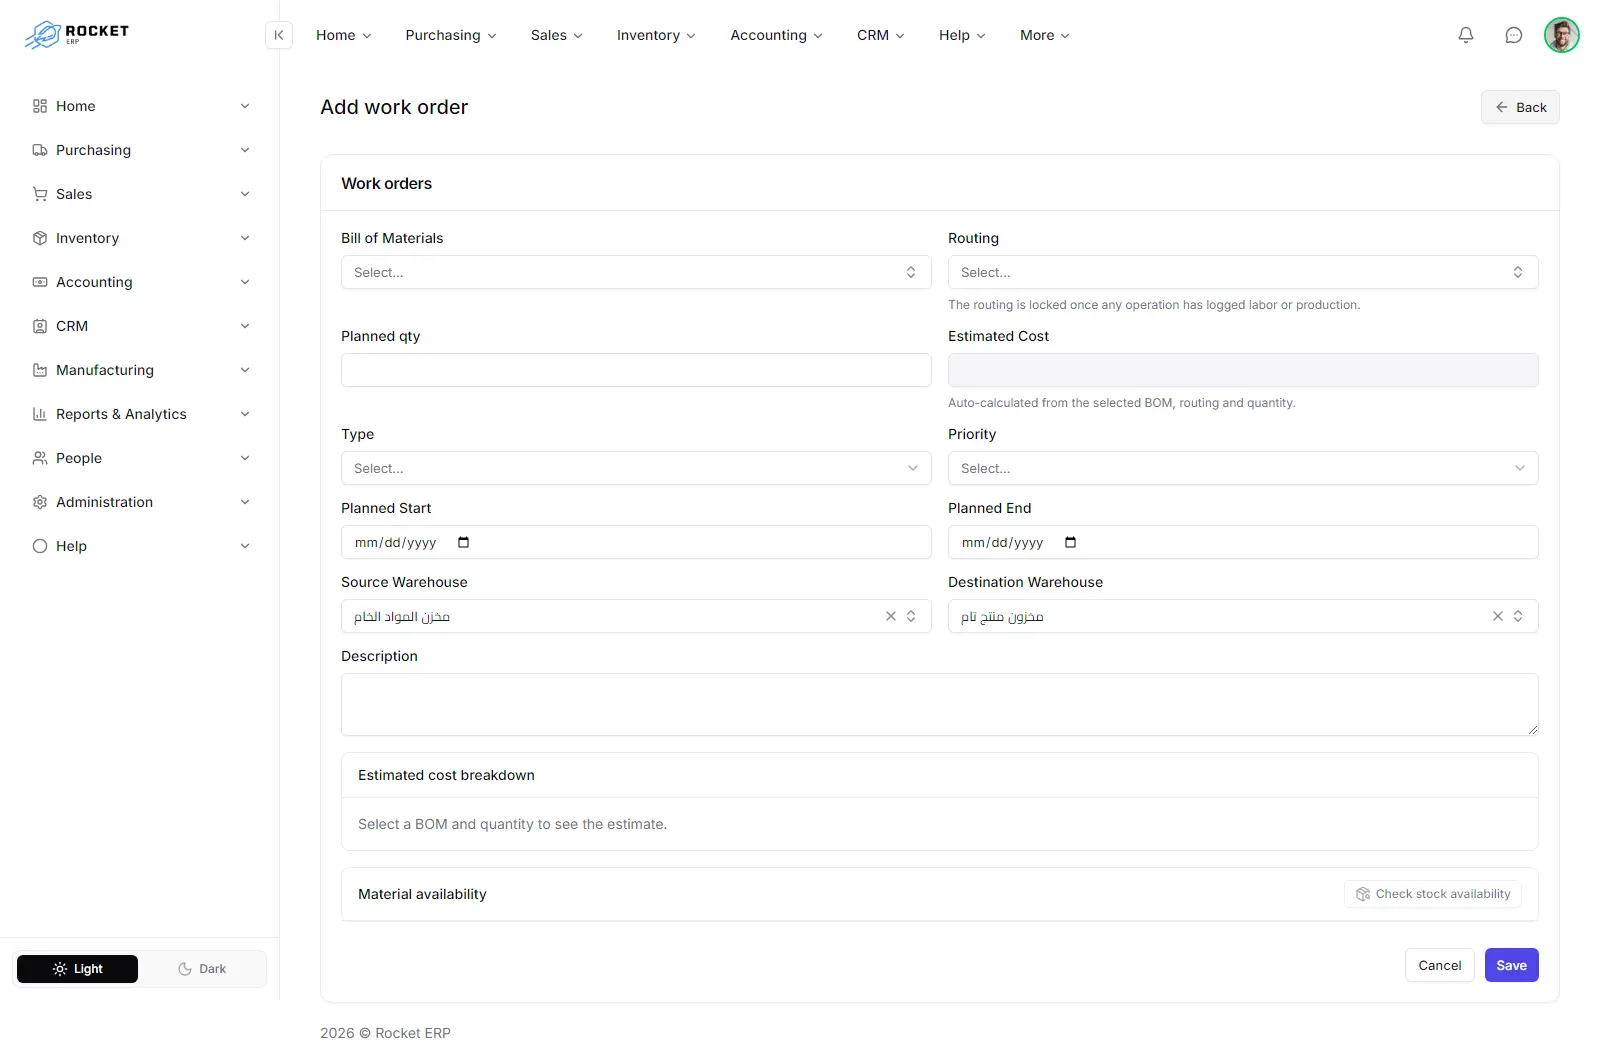Switch to Light theme
This screenshot has height=1063, width=1600.
point(77,969)
